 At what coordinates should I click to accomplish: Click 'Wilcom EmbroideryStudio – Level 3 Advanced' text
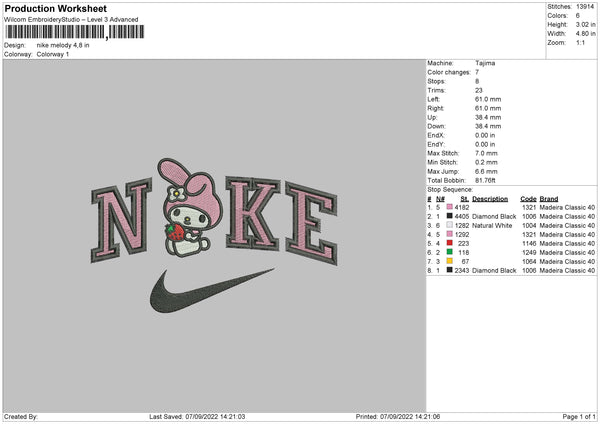[x=71, y=20]
